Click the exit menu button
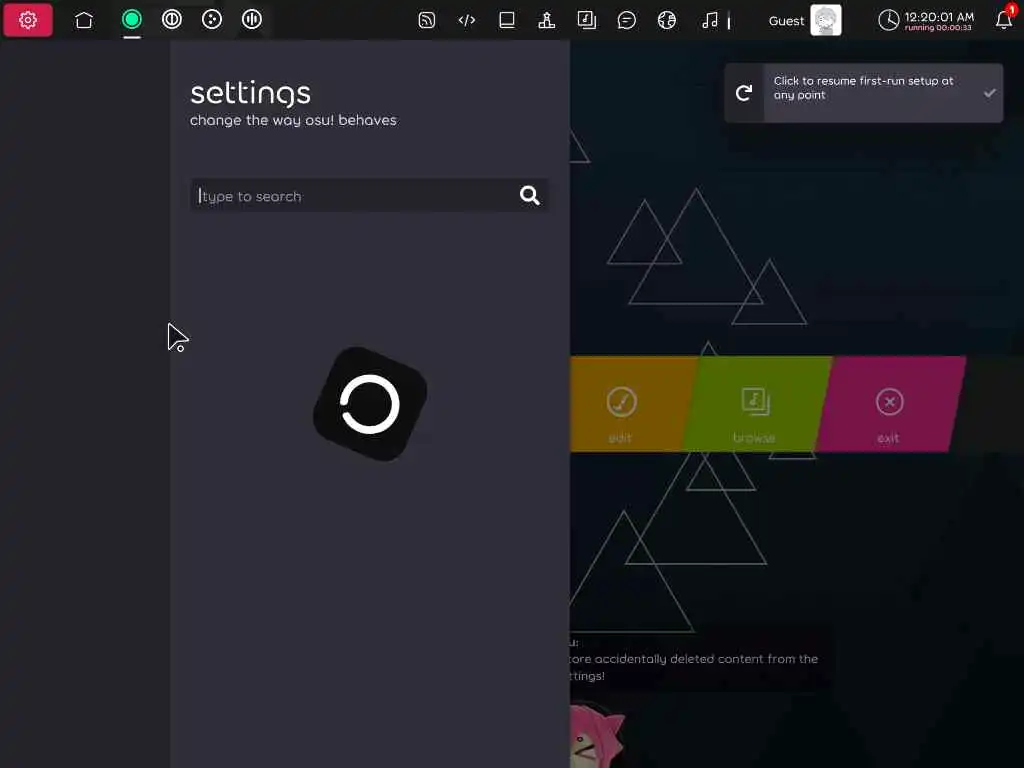The height and width of the screenshot is (768, 1024). pyautogui.click(x=889, y=404)
